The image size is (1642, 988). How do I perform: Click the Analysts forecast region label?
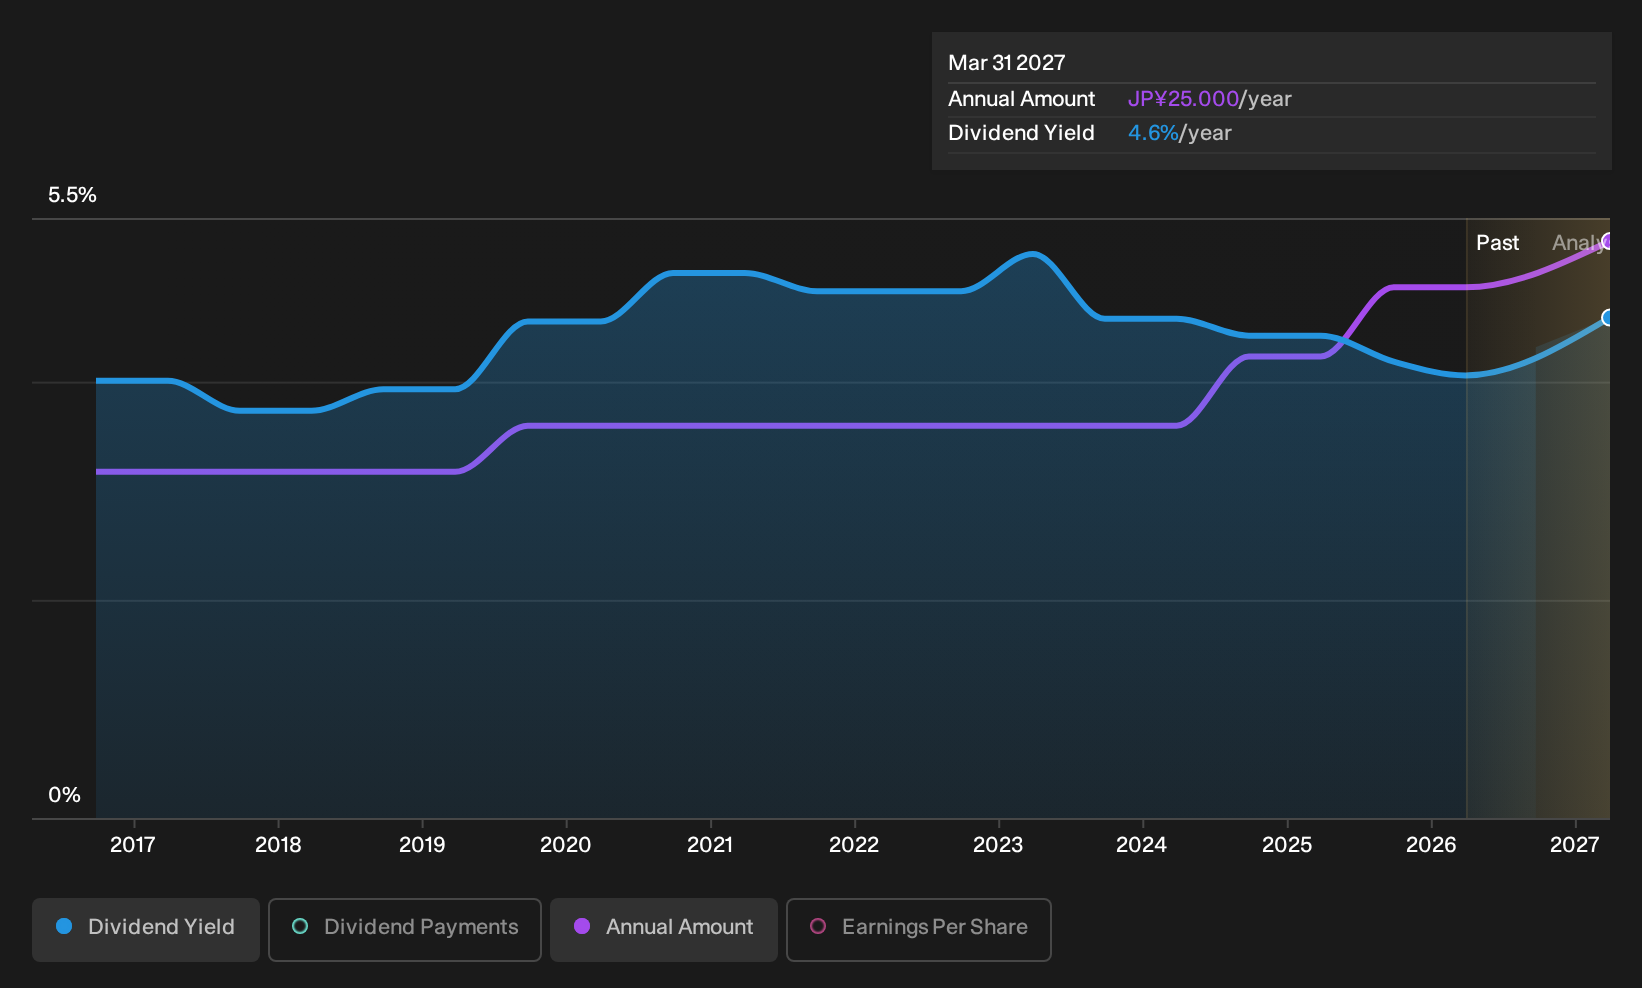(x=1580, y=243)
